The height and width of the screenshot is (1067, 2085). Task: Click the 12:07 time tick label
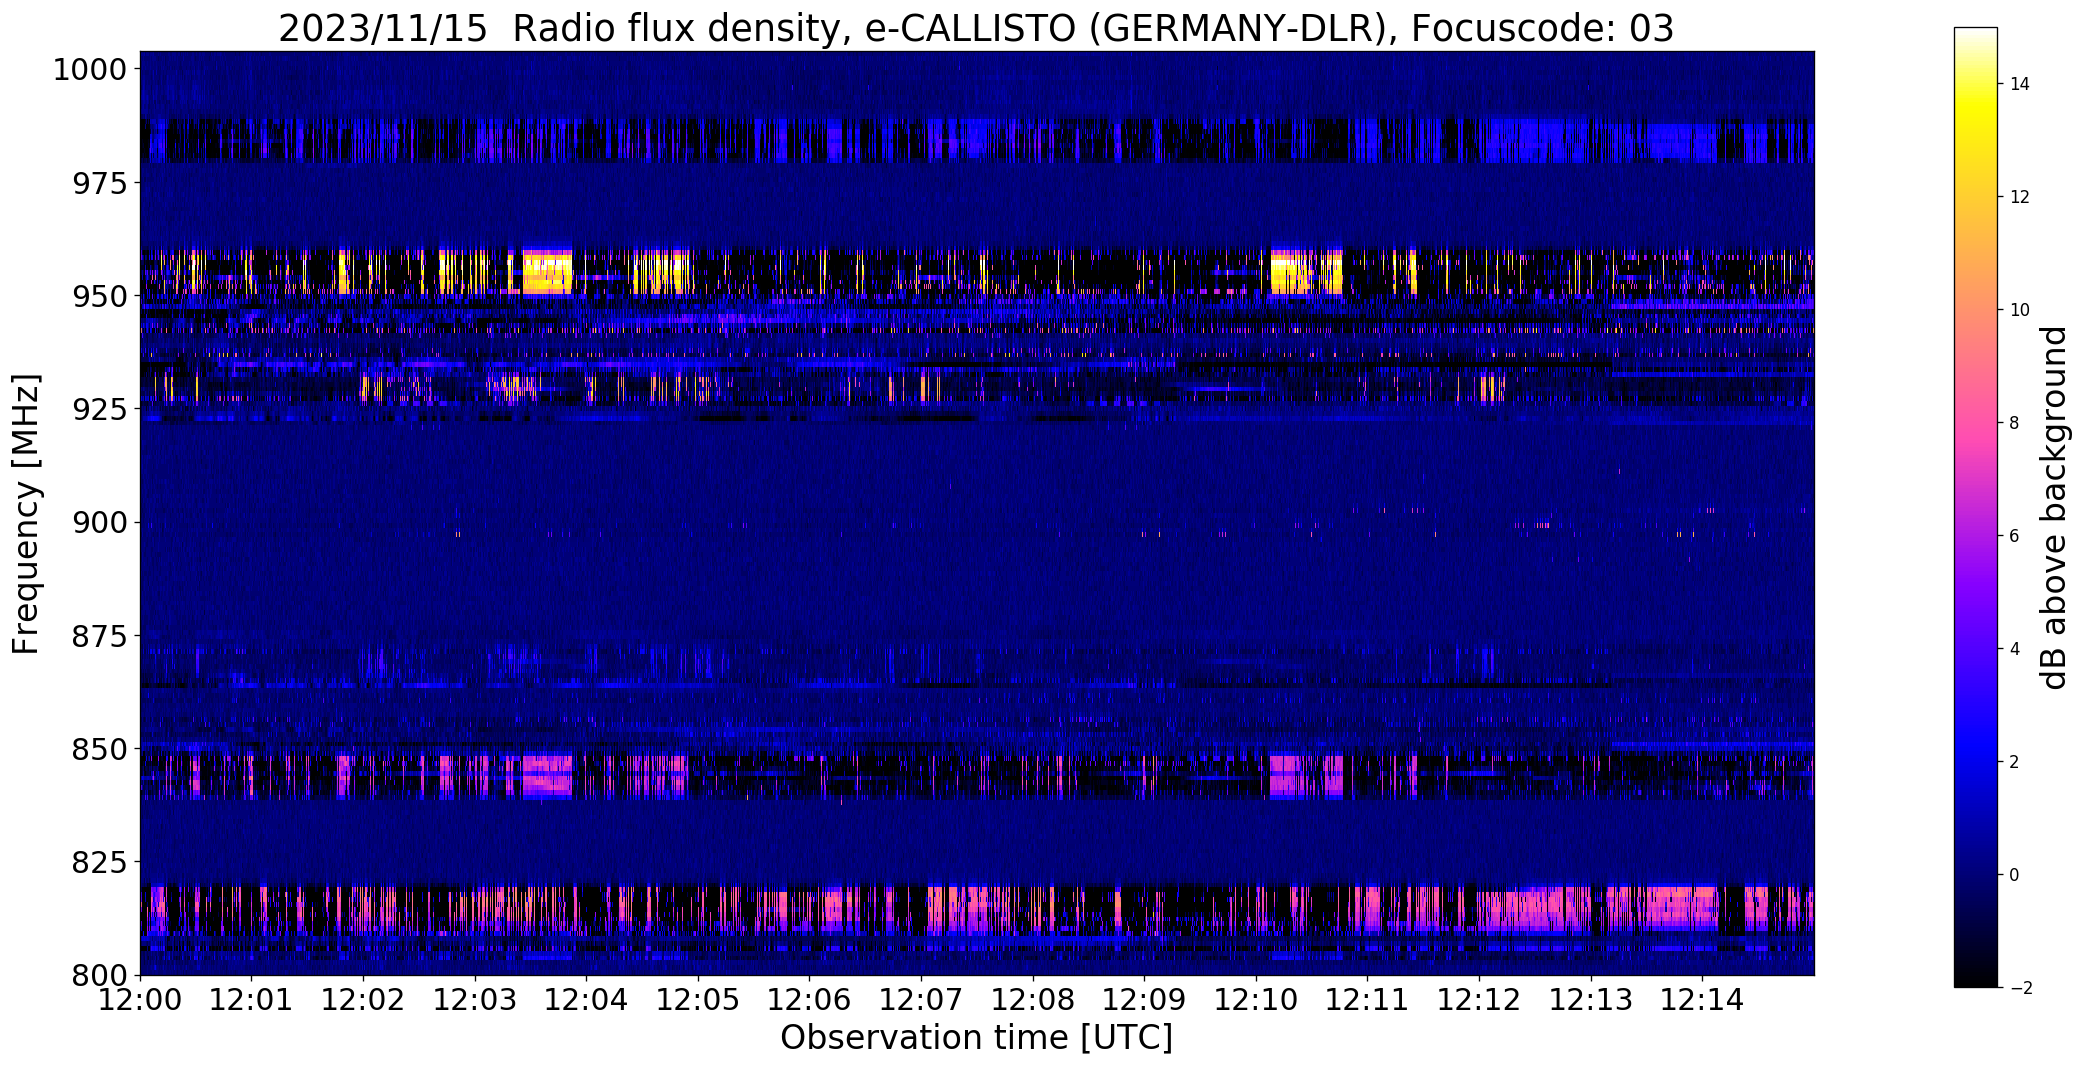point(921,1000)
